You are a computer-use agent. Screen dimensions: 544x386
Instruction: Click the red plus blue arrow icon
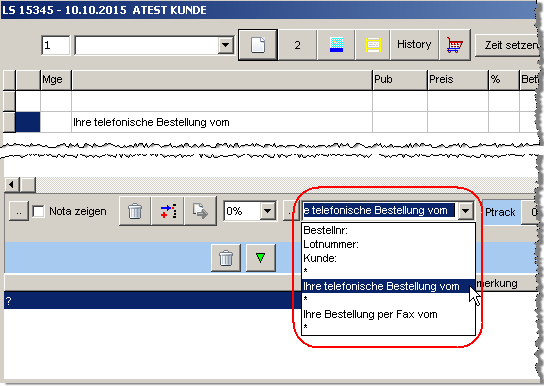pyautogui.click(x=168, y=211)
